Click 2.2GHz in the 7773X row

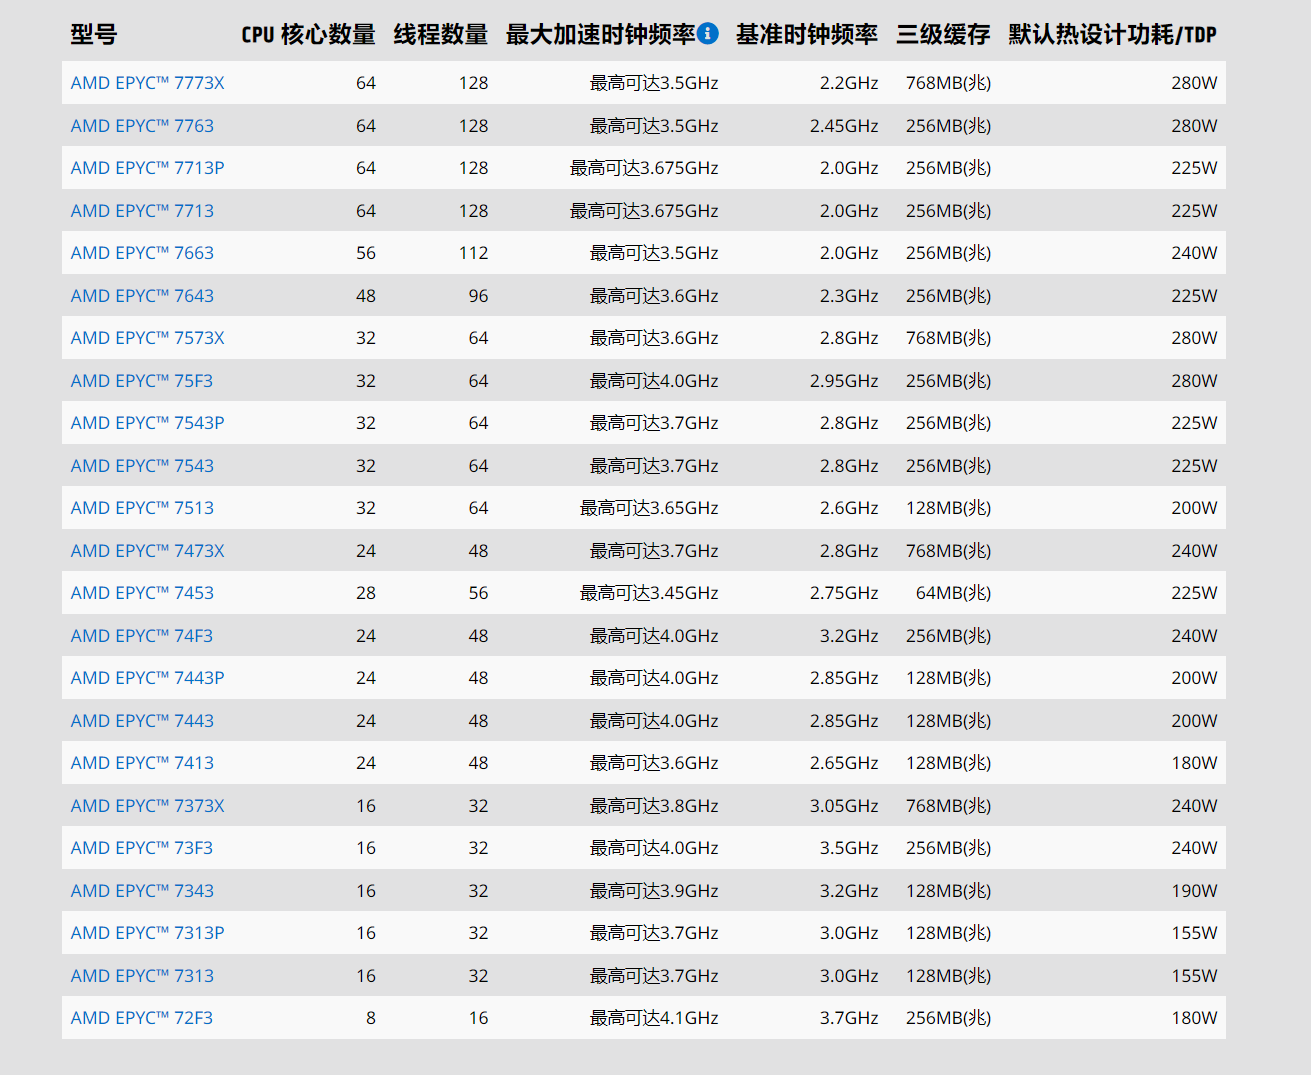[849, 83]
